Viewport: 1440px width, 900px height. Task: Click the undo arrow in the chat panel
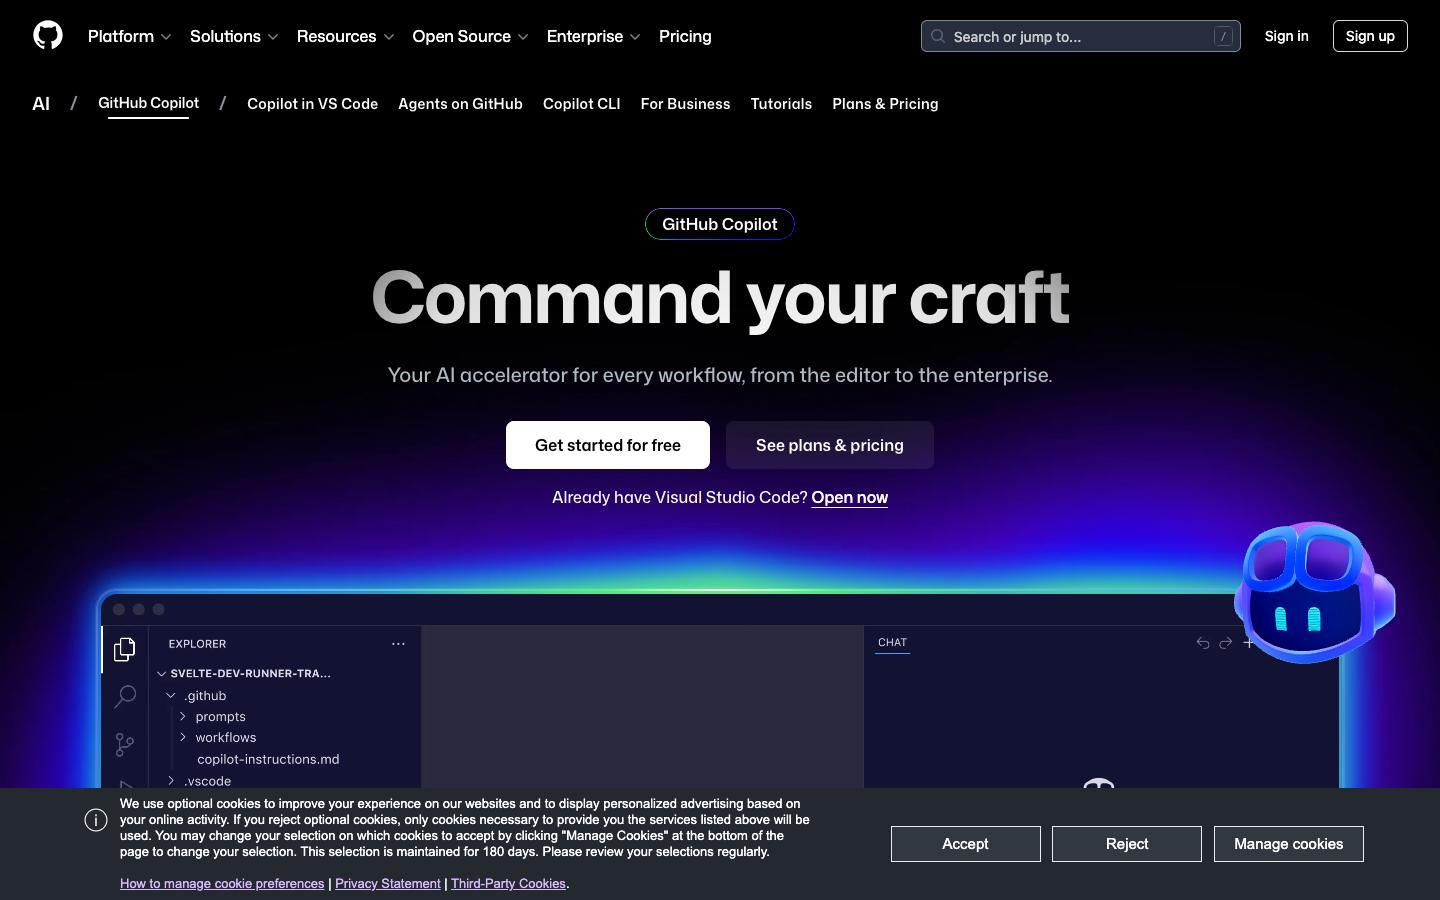pyautogui.click(x=1203, y=643)
